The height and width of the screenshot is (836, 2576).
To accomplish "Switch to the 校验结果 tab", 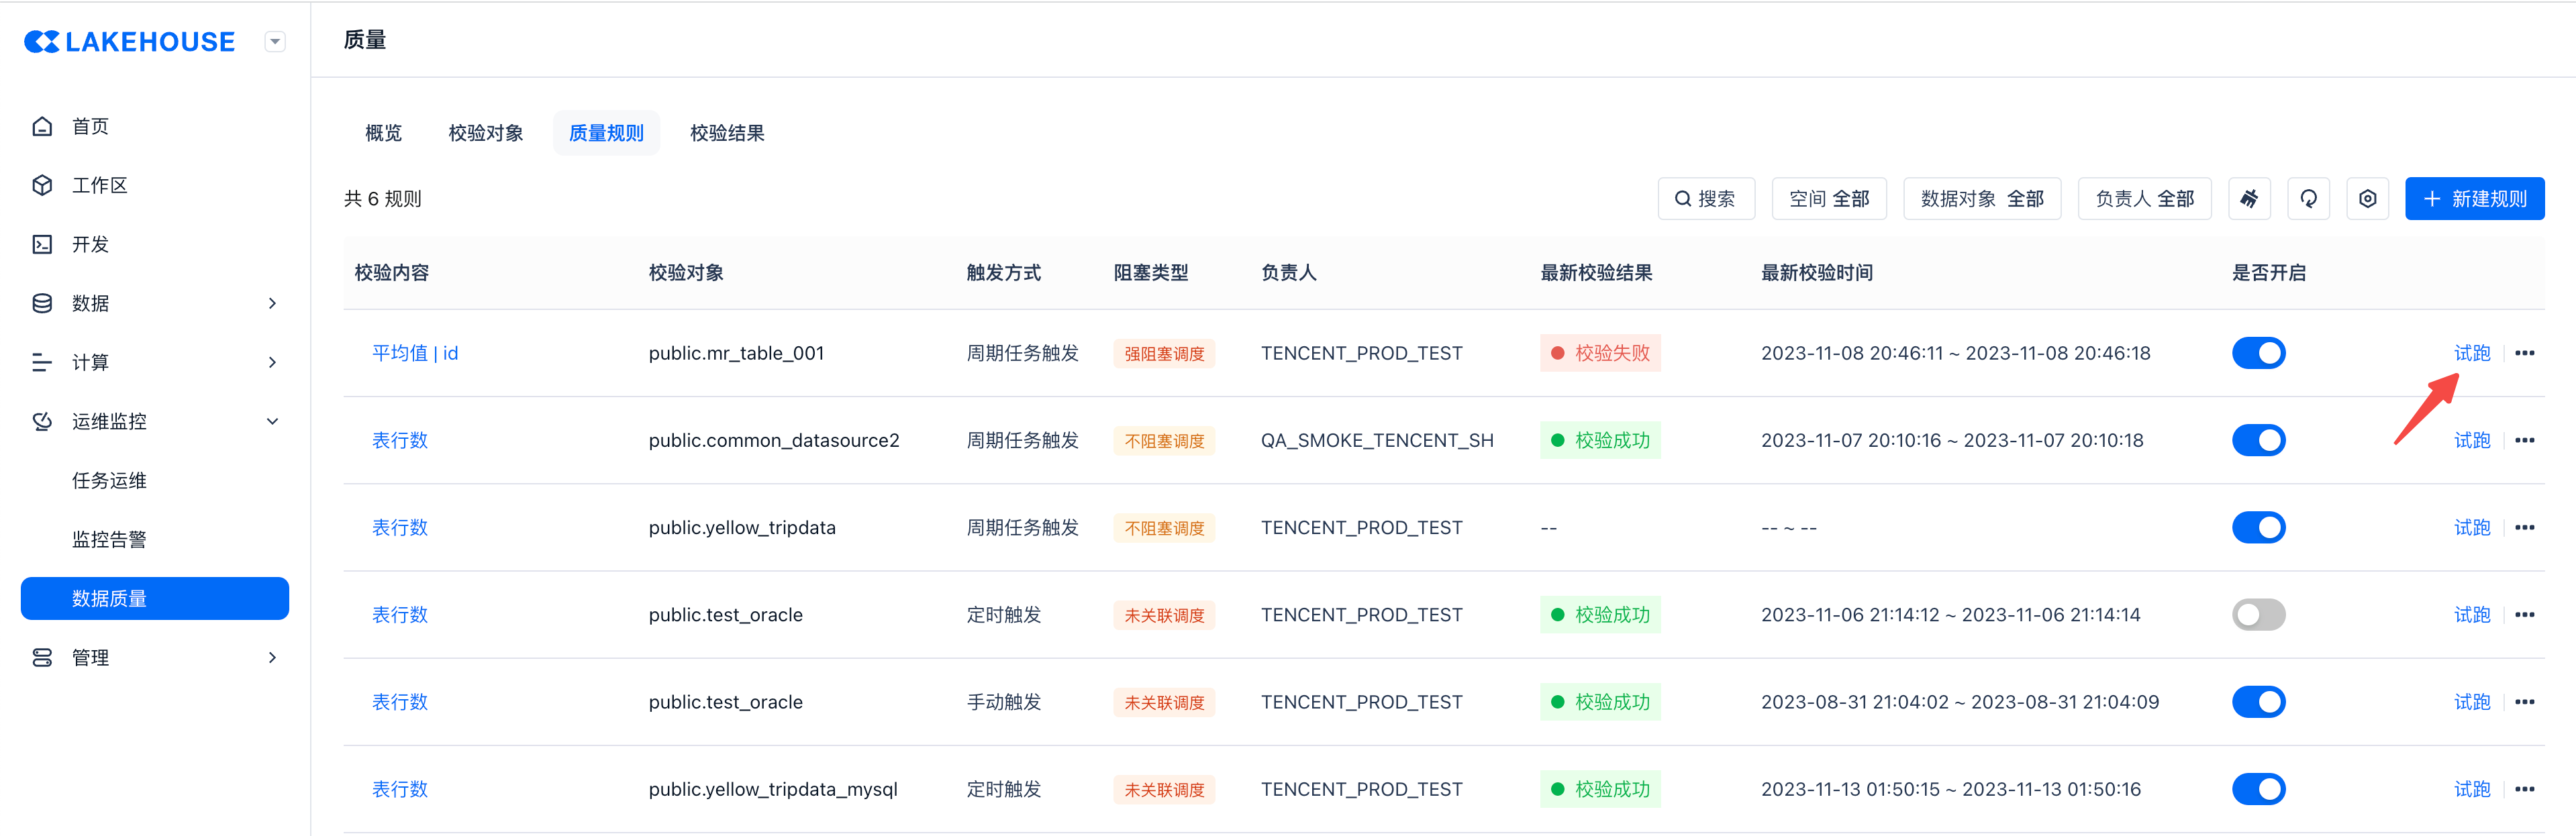I will pyautogui.click(x=727, y=133).
